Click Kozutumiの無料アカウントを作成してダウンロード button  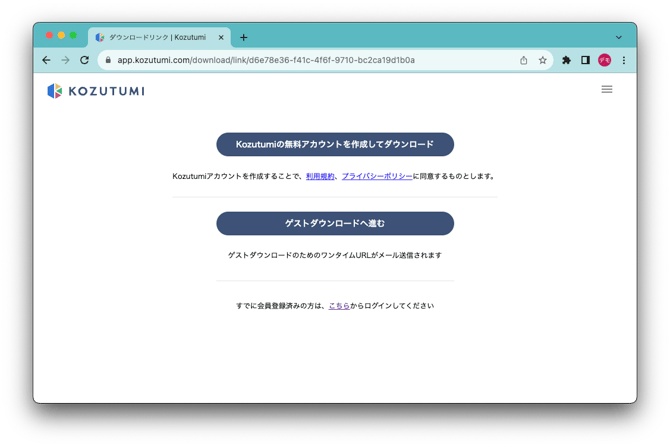pos(335,144)
